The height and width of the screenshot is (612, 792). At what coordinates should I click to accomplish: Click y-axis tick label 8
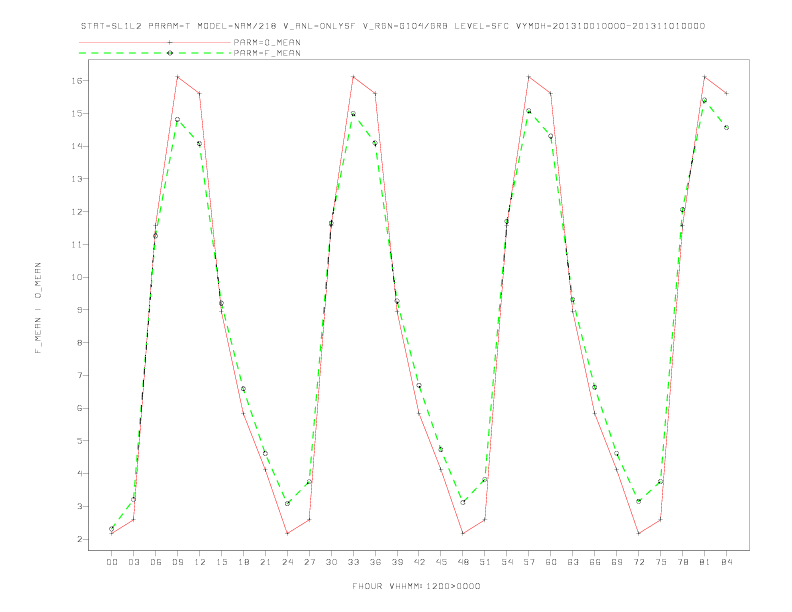(79, 342)
